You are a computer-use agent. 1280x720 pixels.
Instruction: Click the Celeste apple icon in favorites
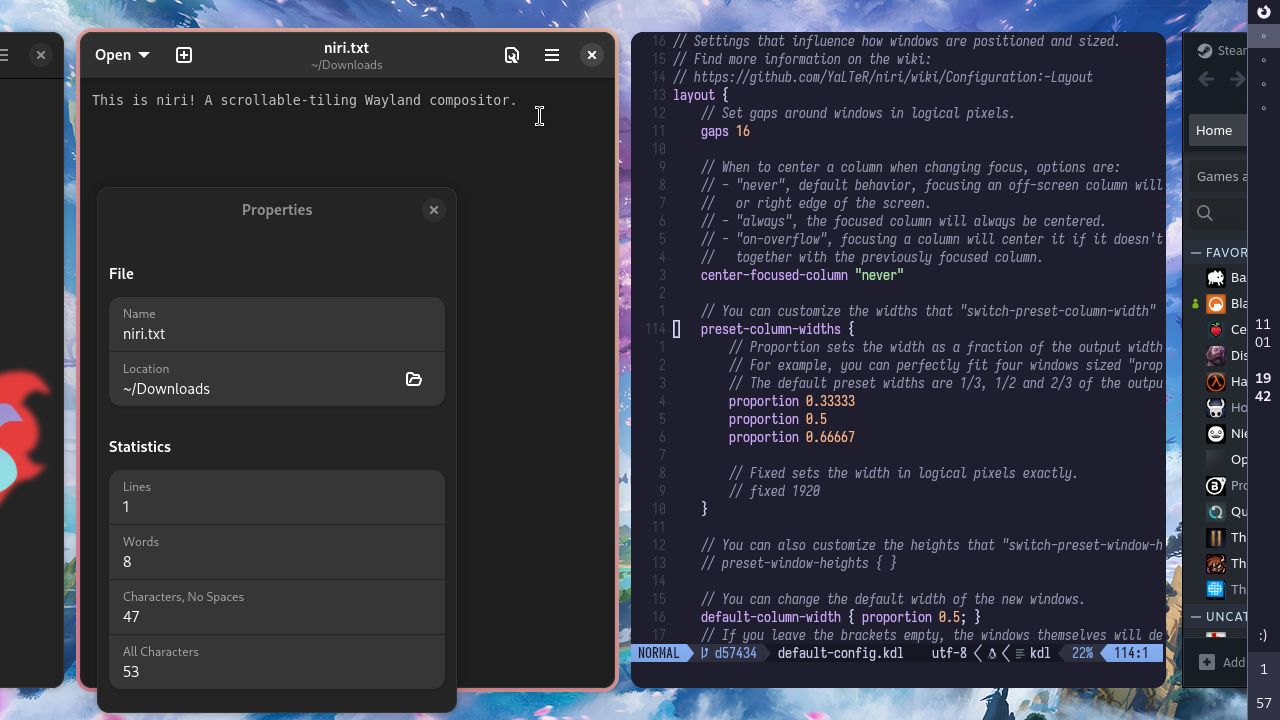[x=1215, y=329]
